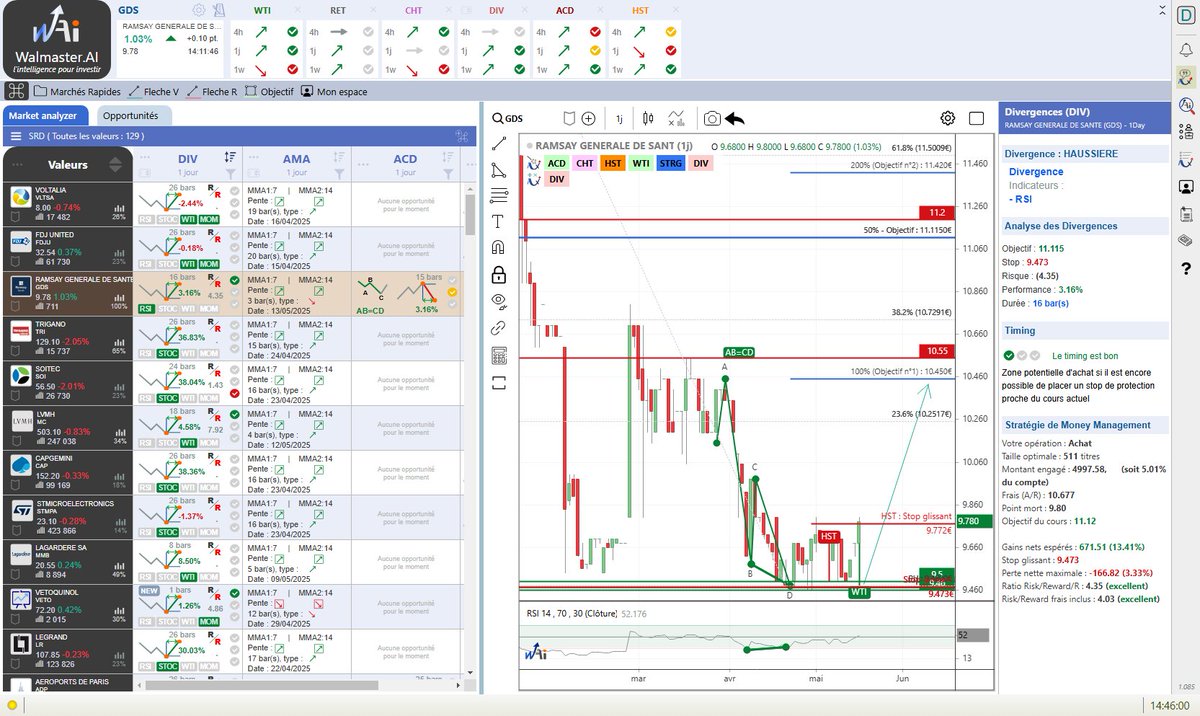
Task: Click the flag icon beside the GDS search
Action: tap(569, 118)
